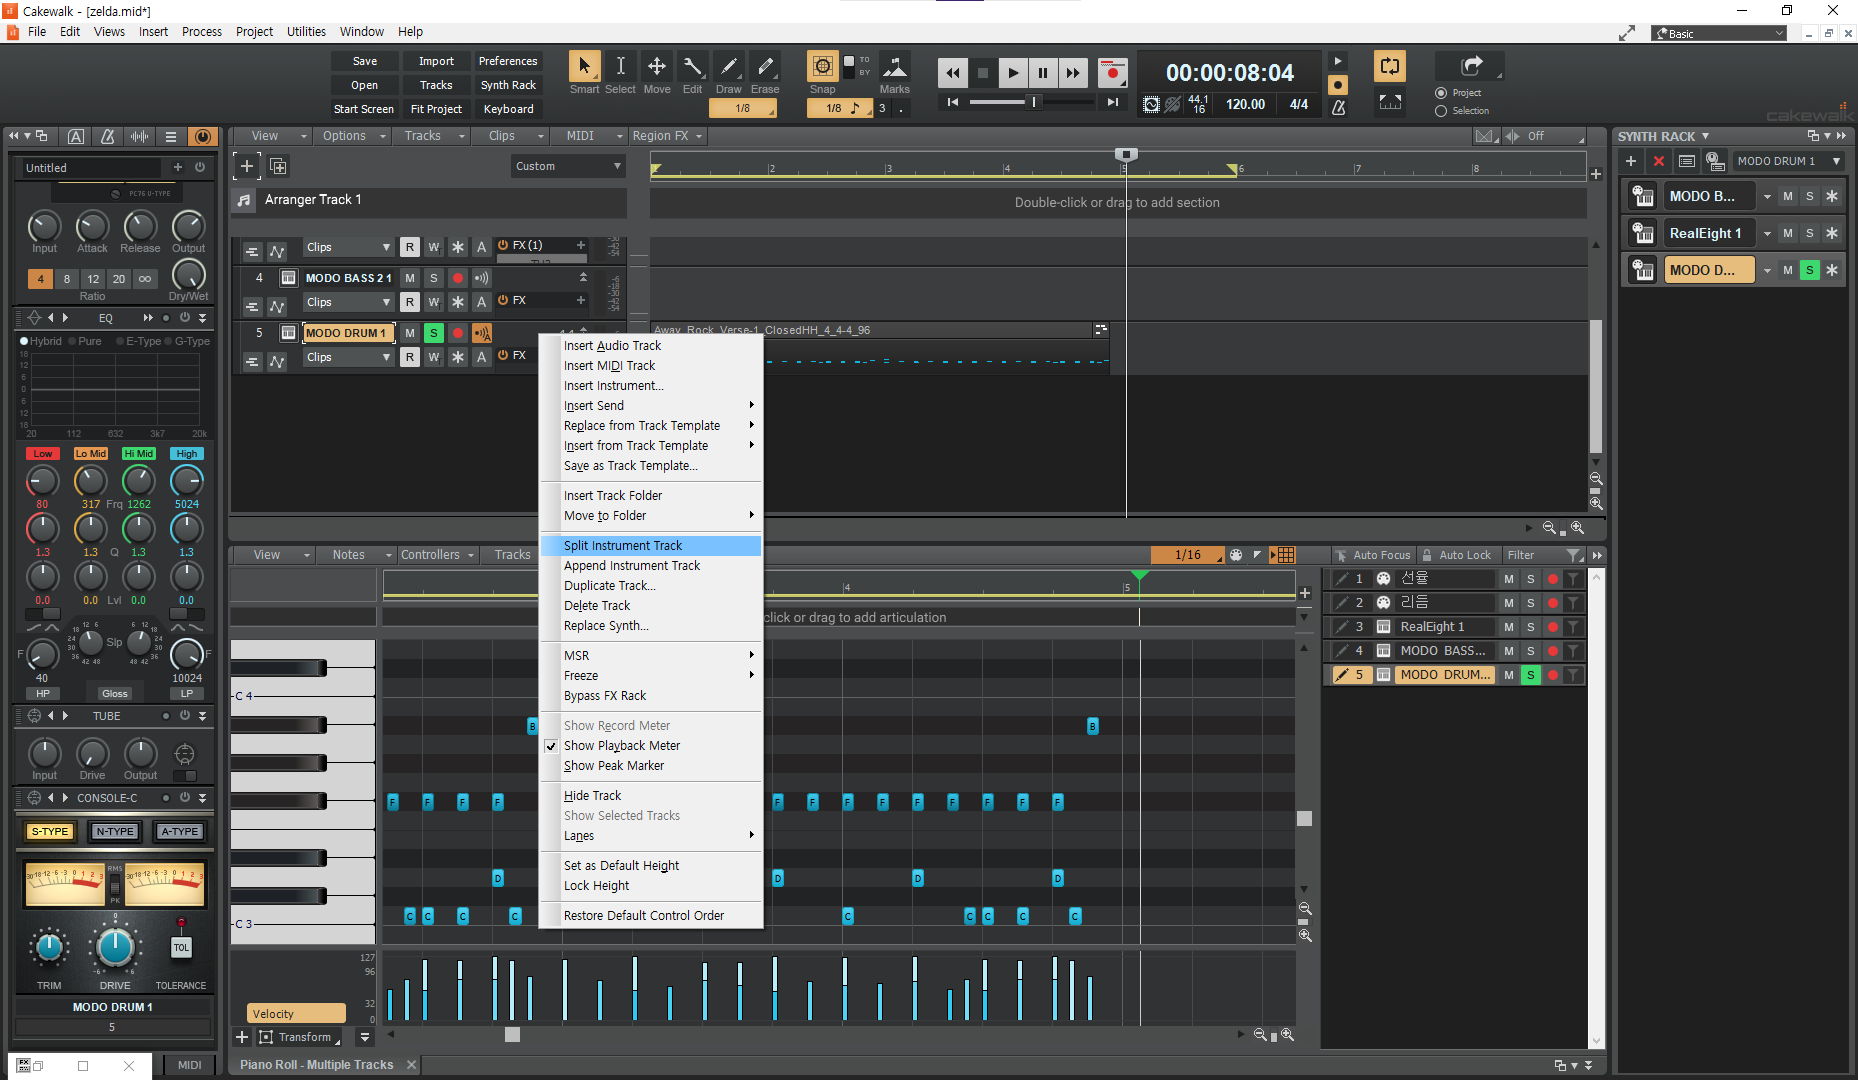This screenshot has width=1858, height=1080.
Task: Toggle the Snap to grid button
Action: pyautogui.click(x=822, y=67)
